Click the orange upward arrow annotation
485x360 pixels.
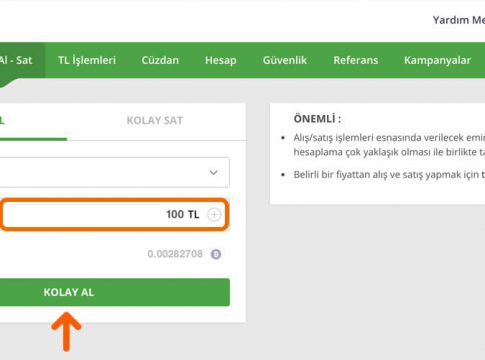point(66,332)
